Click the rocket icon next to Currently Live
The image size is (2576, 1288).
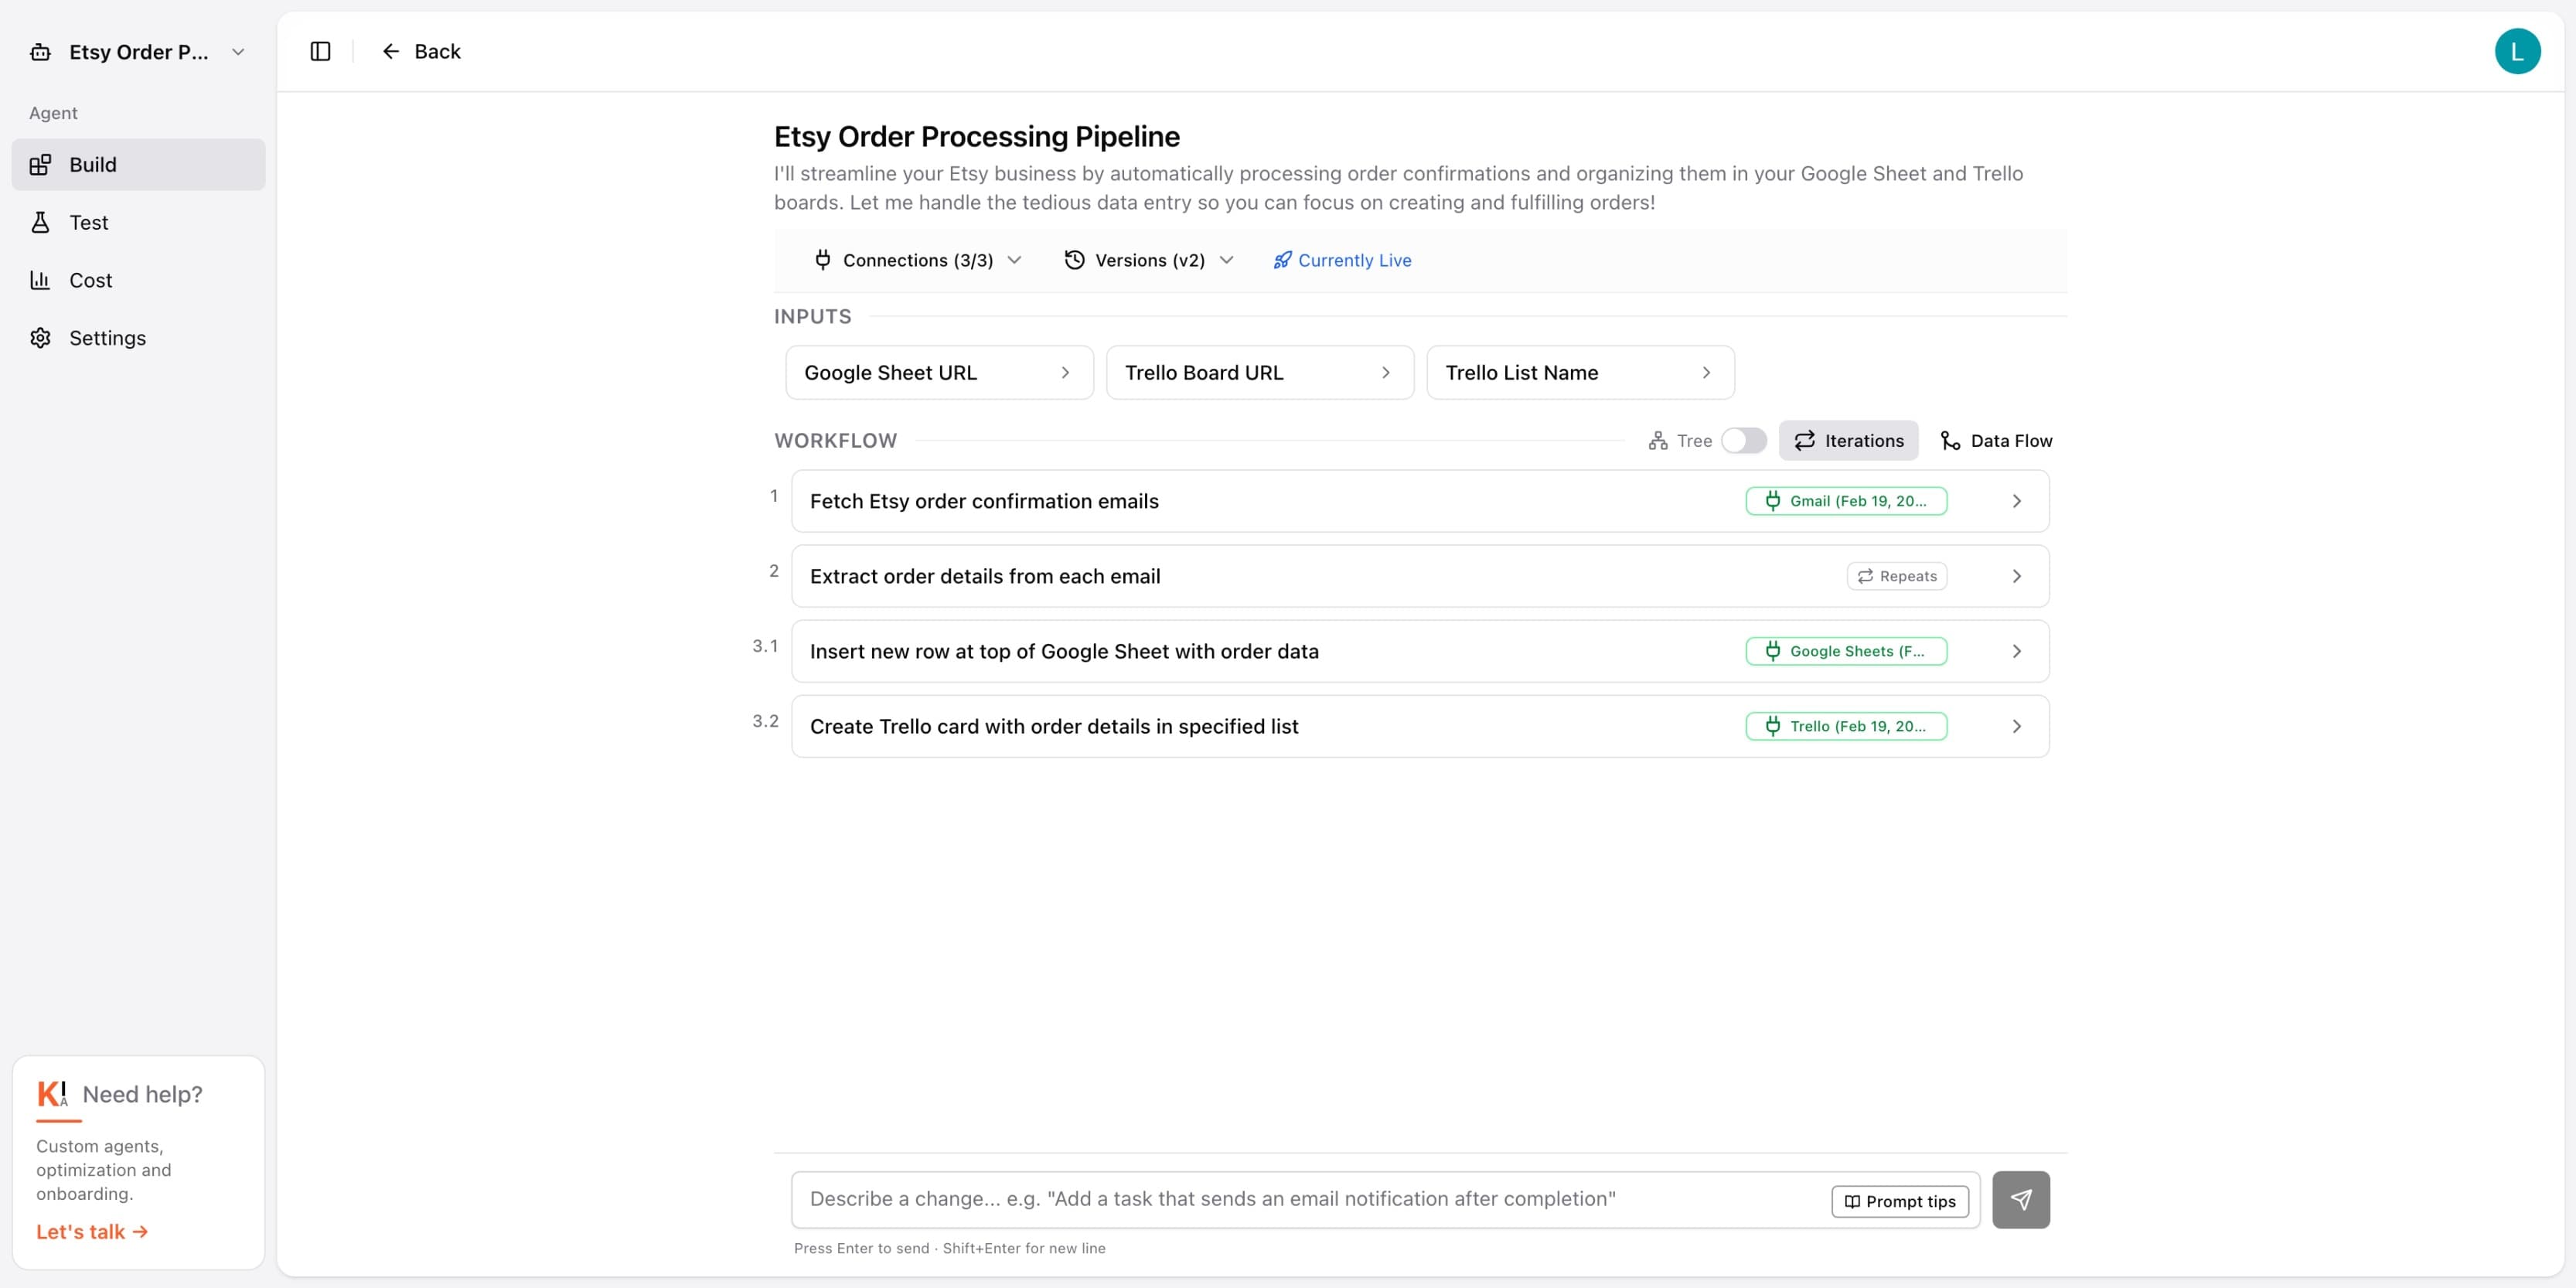click(x=1281, y=260)
